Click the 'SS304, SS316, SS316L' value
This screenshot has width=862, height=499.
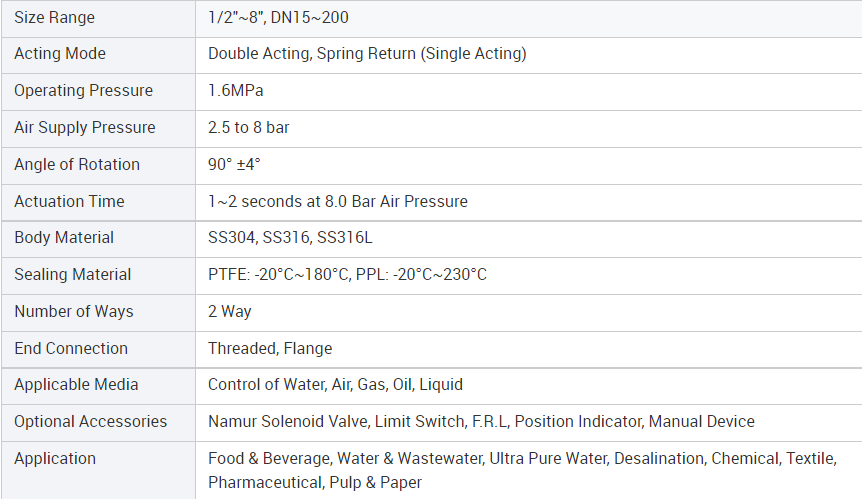pyautogui.click(x=290, y=237)
